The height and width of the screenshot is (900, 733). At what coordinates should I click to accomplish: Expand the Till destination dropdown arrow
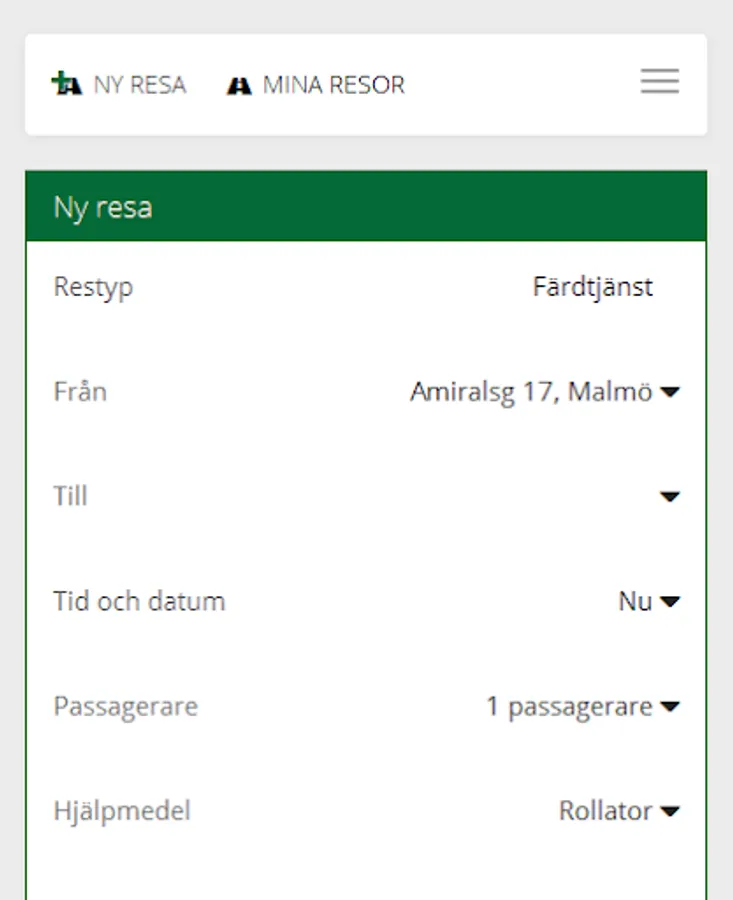click(x=670, y=497)
